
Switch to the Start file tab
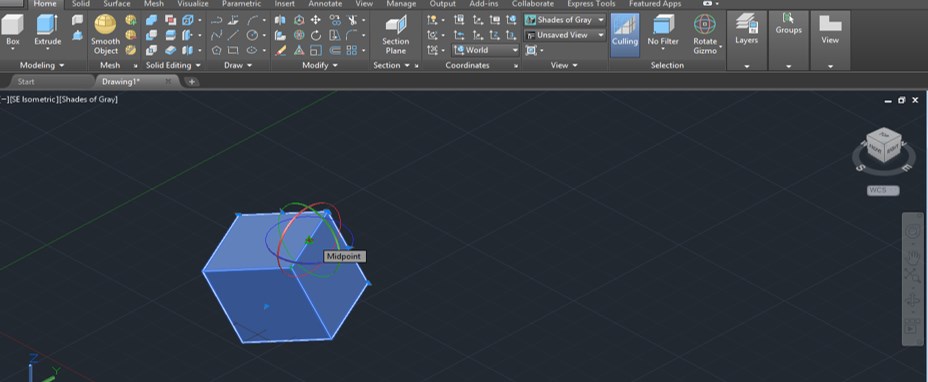pos(26,82)
